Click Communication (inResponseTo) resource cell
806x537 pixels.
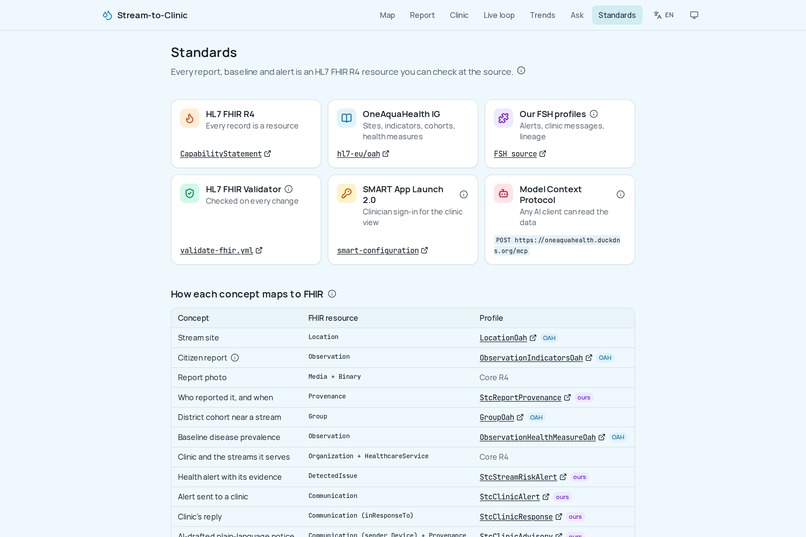tap(361, 515)
